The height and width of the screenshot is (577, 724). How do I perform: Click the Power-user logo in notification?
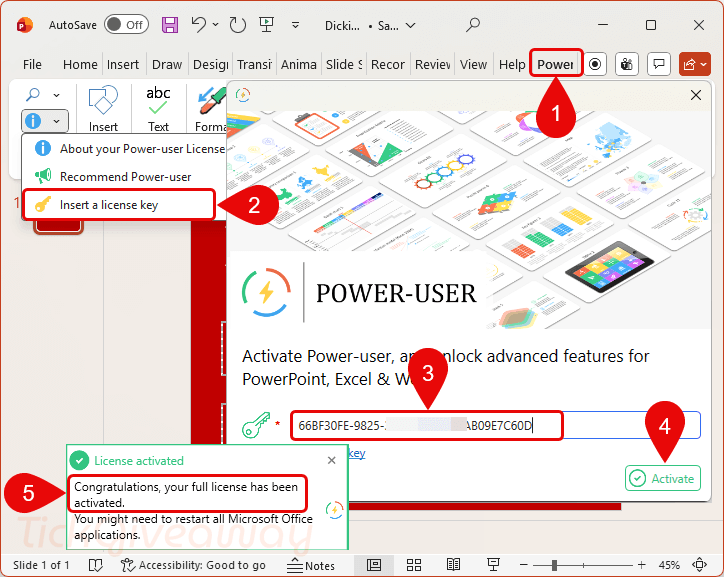[x=334, y=510]
